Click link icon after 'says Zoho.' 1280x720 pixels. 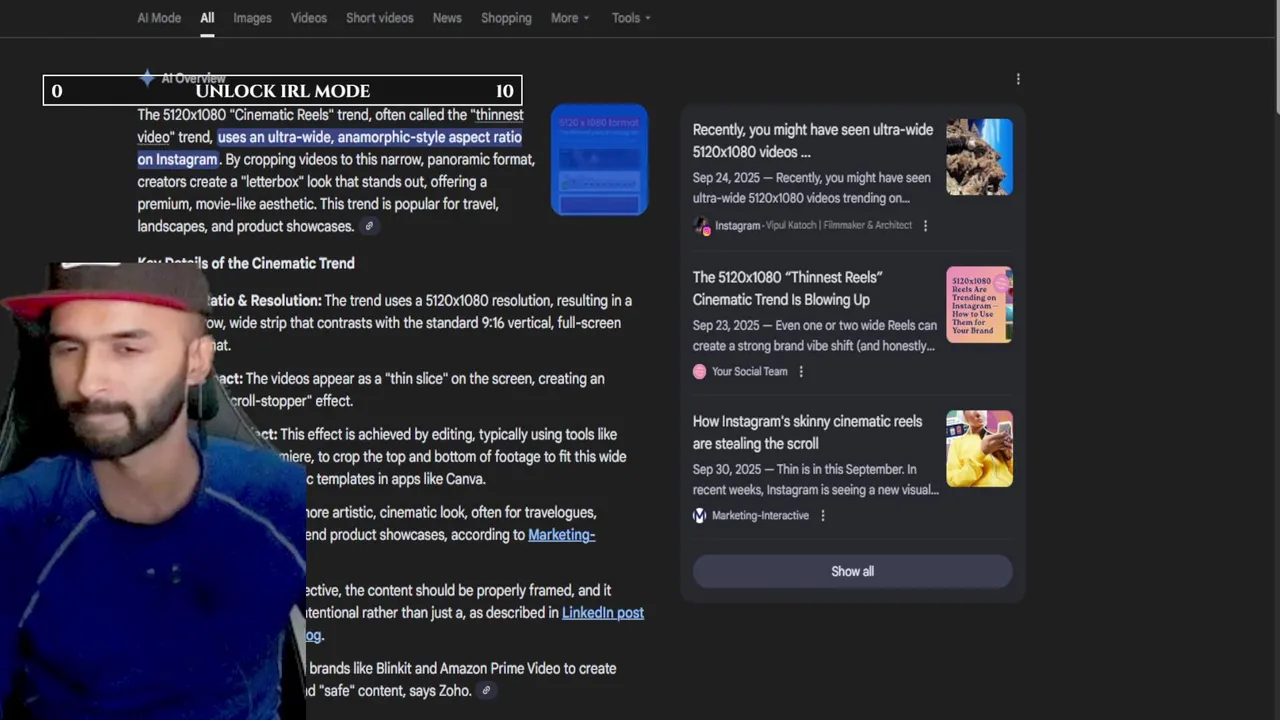(x=486, y=690)
